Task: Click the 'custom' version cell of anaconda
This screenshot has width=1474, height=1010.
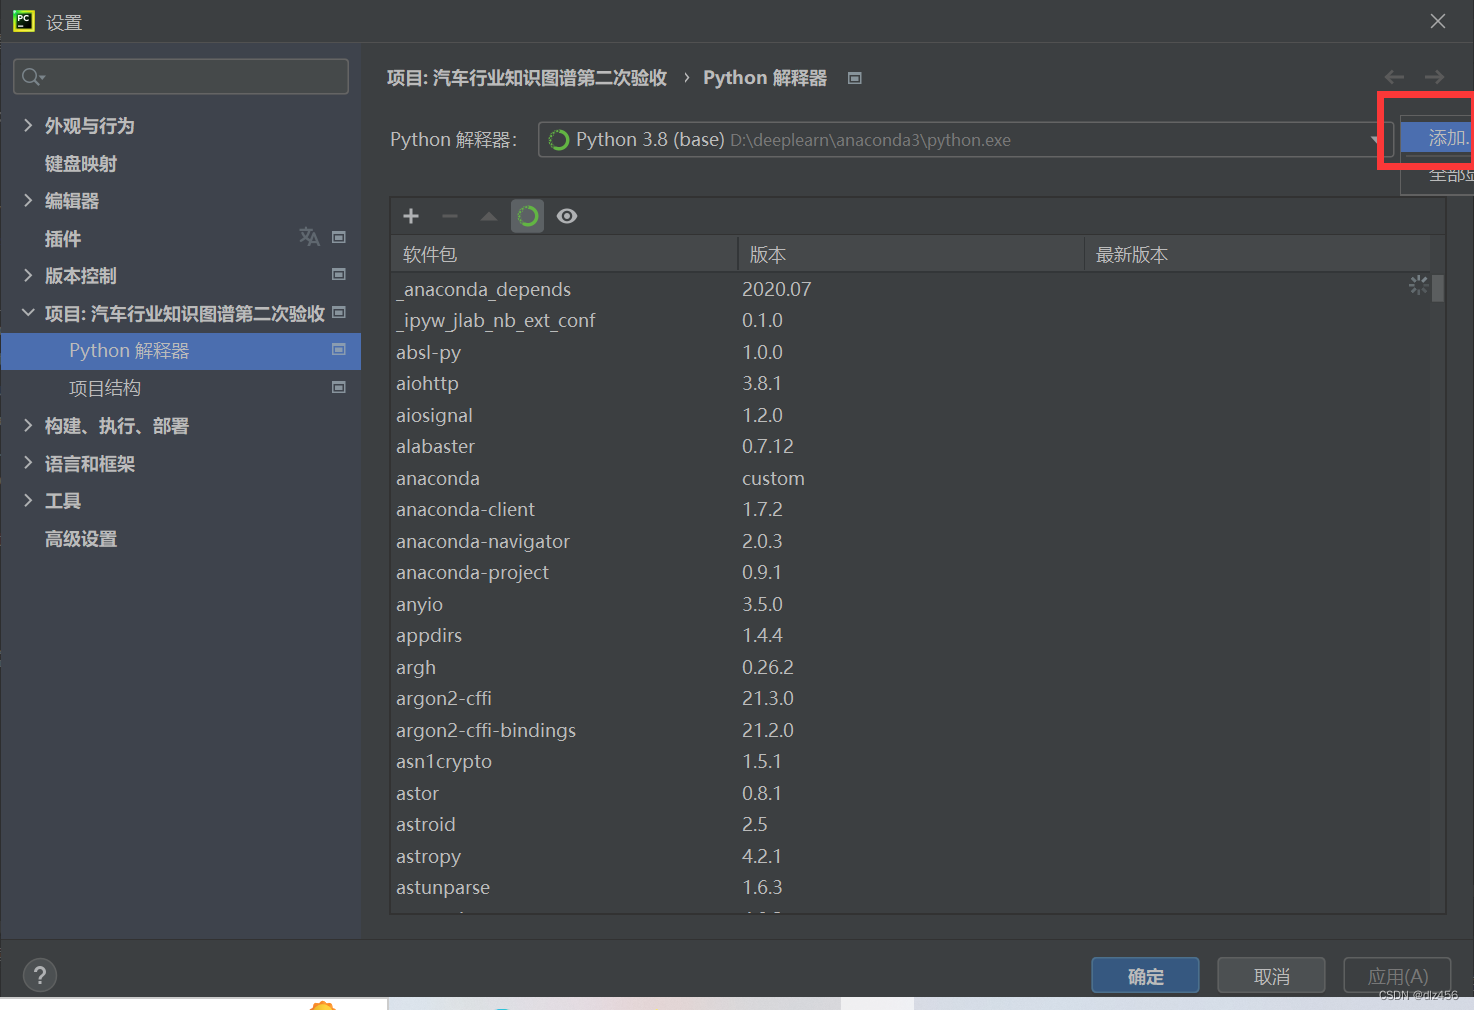Action: point(773,478)
